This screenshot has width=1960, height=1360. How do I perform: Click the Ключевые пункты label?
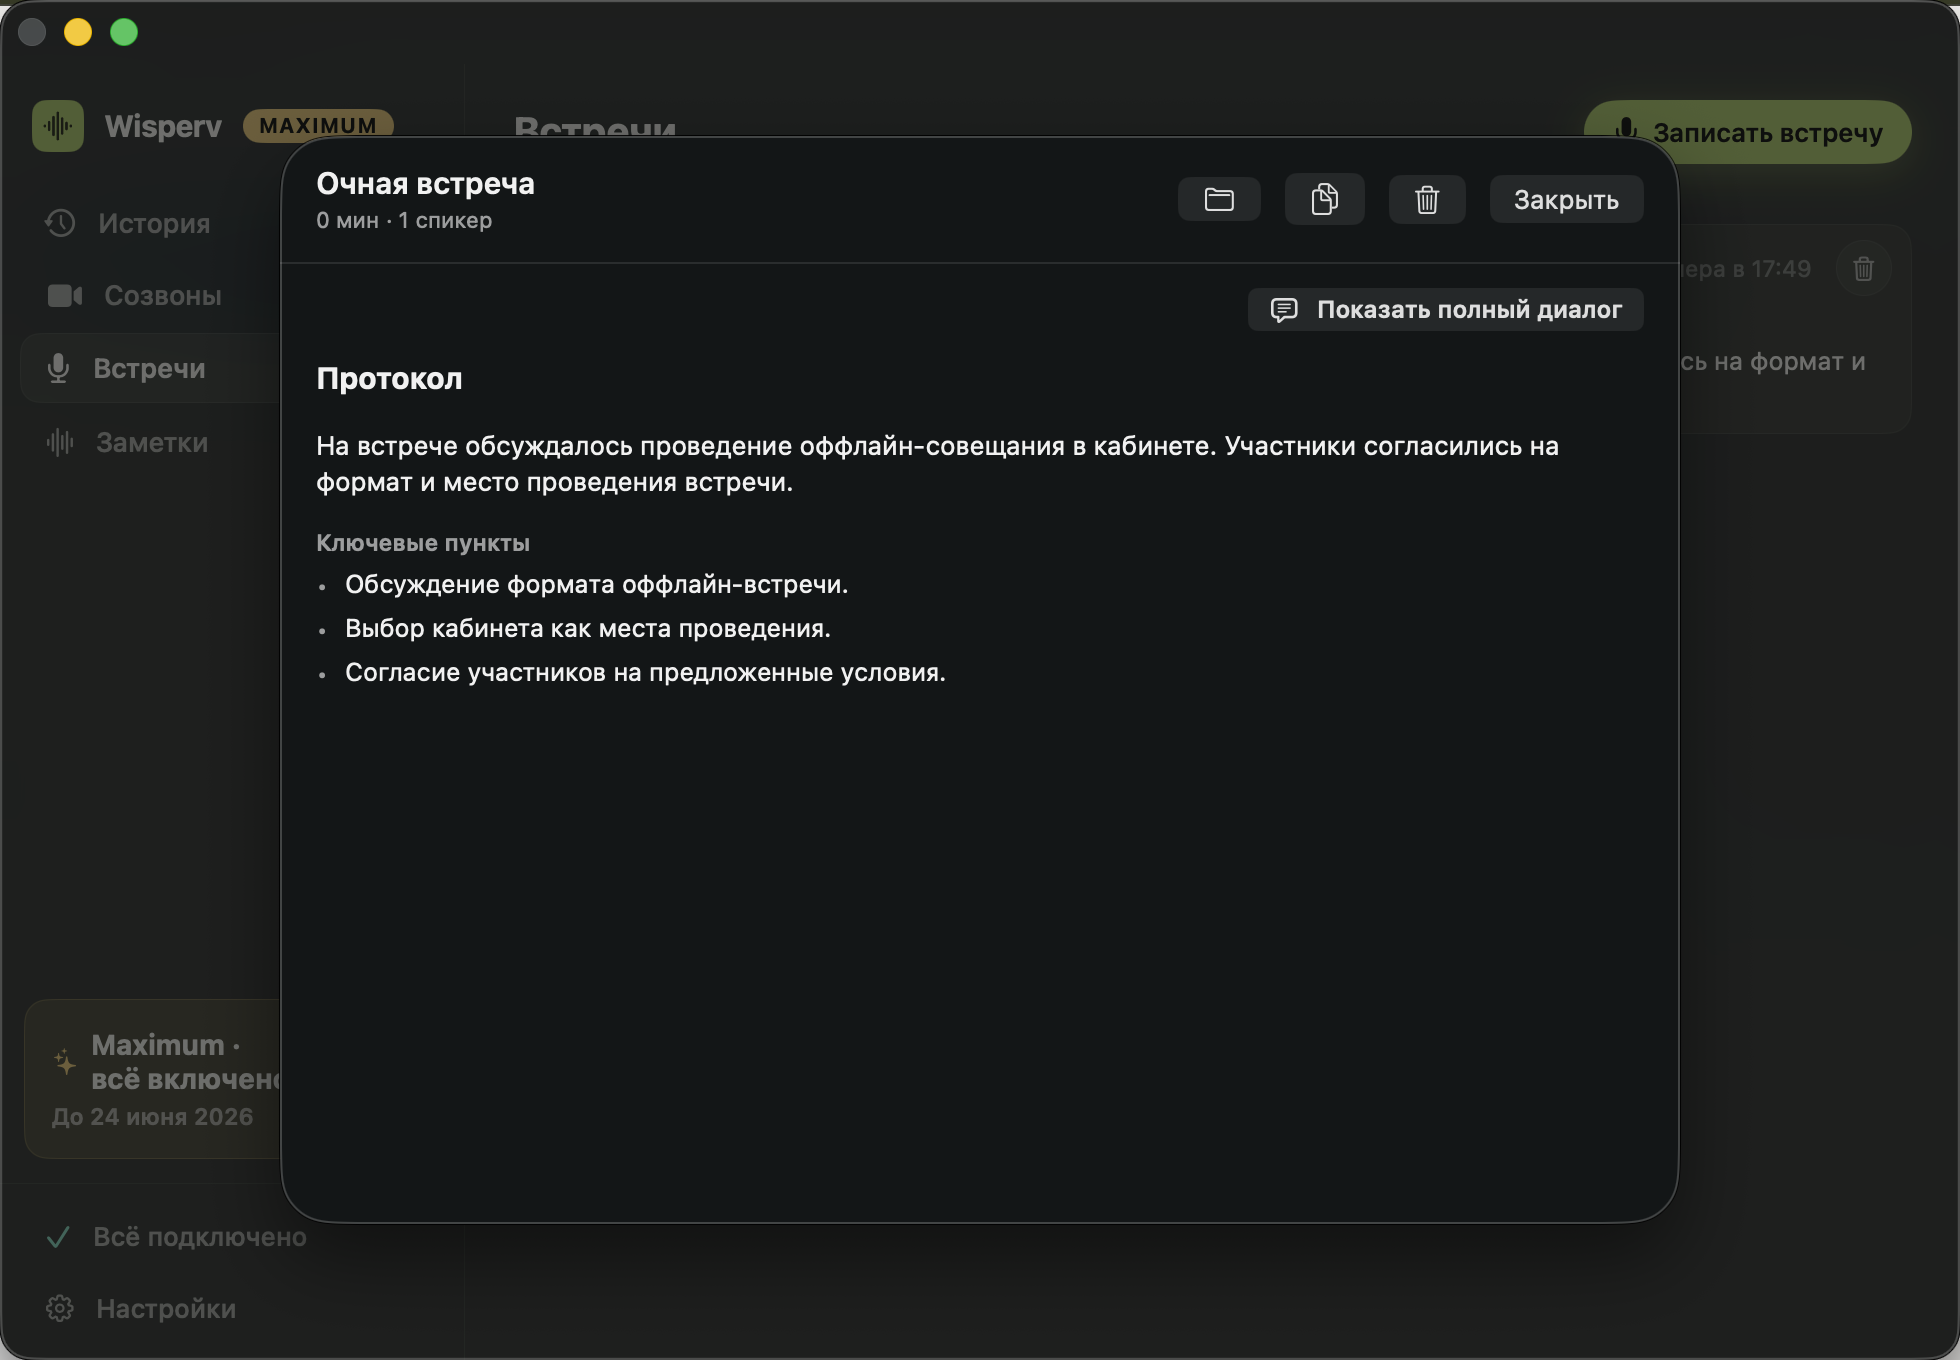(x=422, y=543)
